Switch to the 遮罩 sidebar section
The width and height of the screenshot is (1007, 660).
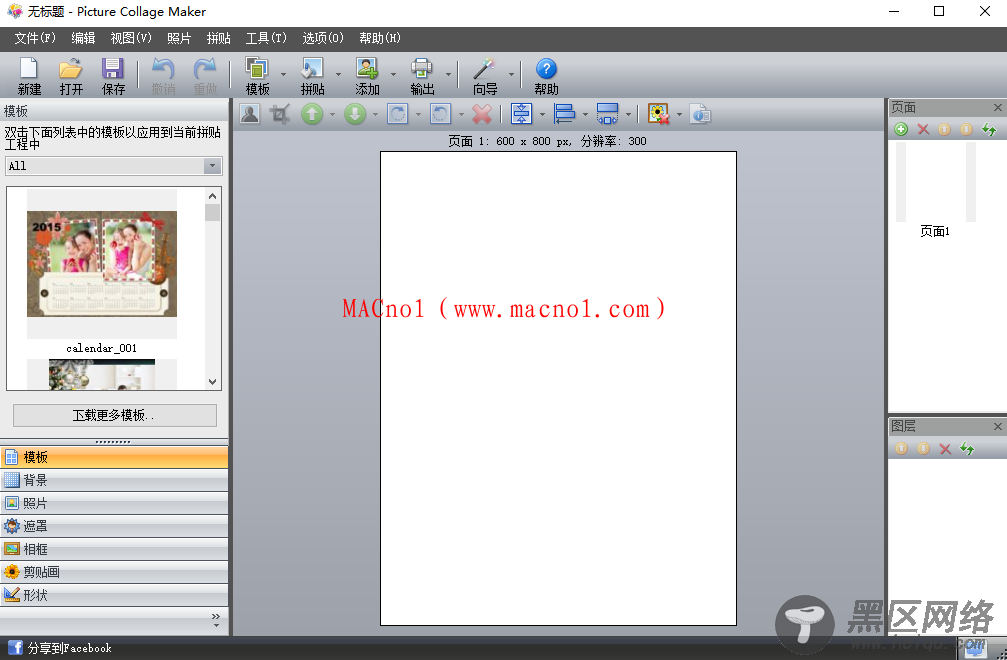click(x=114, y=526)
